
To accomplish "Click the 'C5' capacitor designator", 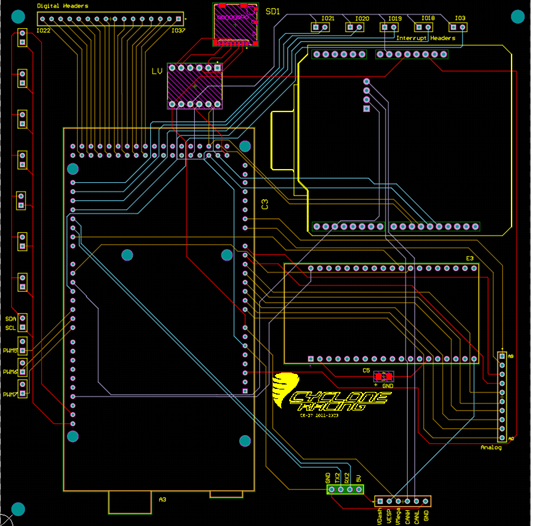I will tap(366, 371).
